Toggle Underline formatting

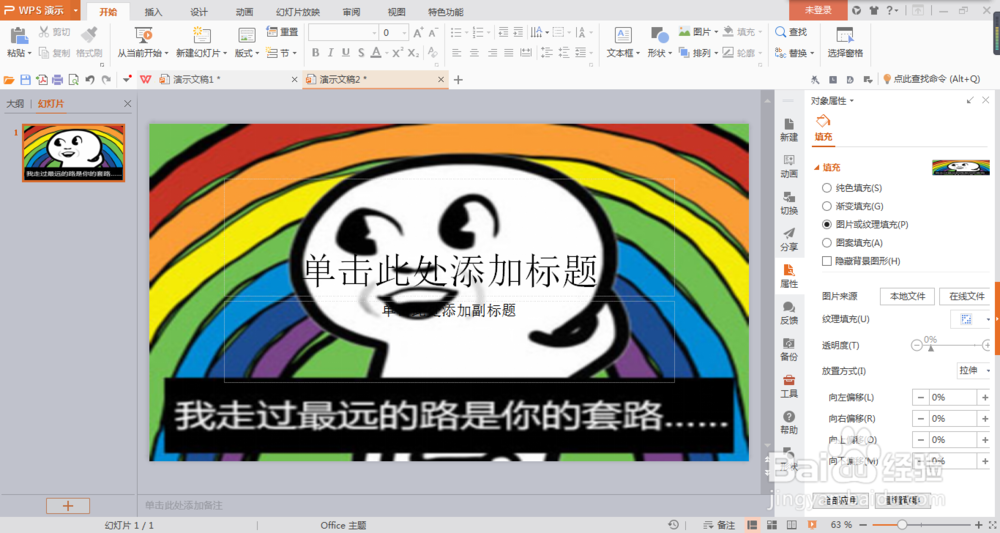click(346, 53)
